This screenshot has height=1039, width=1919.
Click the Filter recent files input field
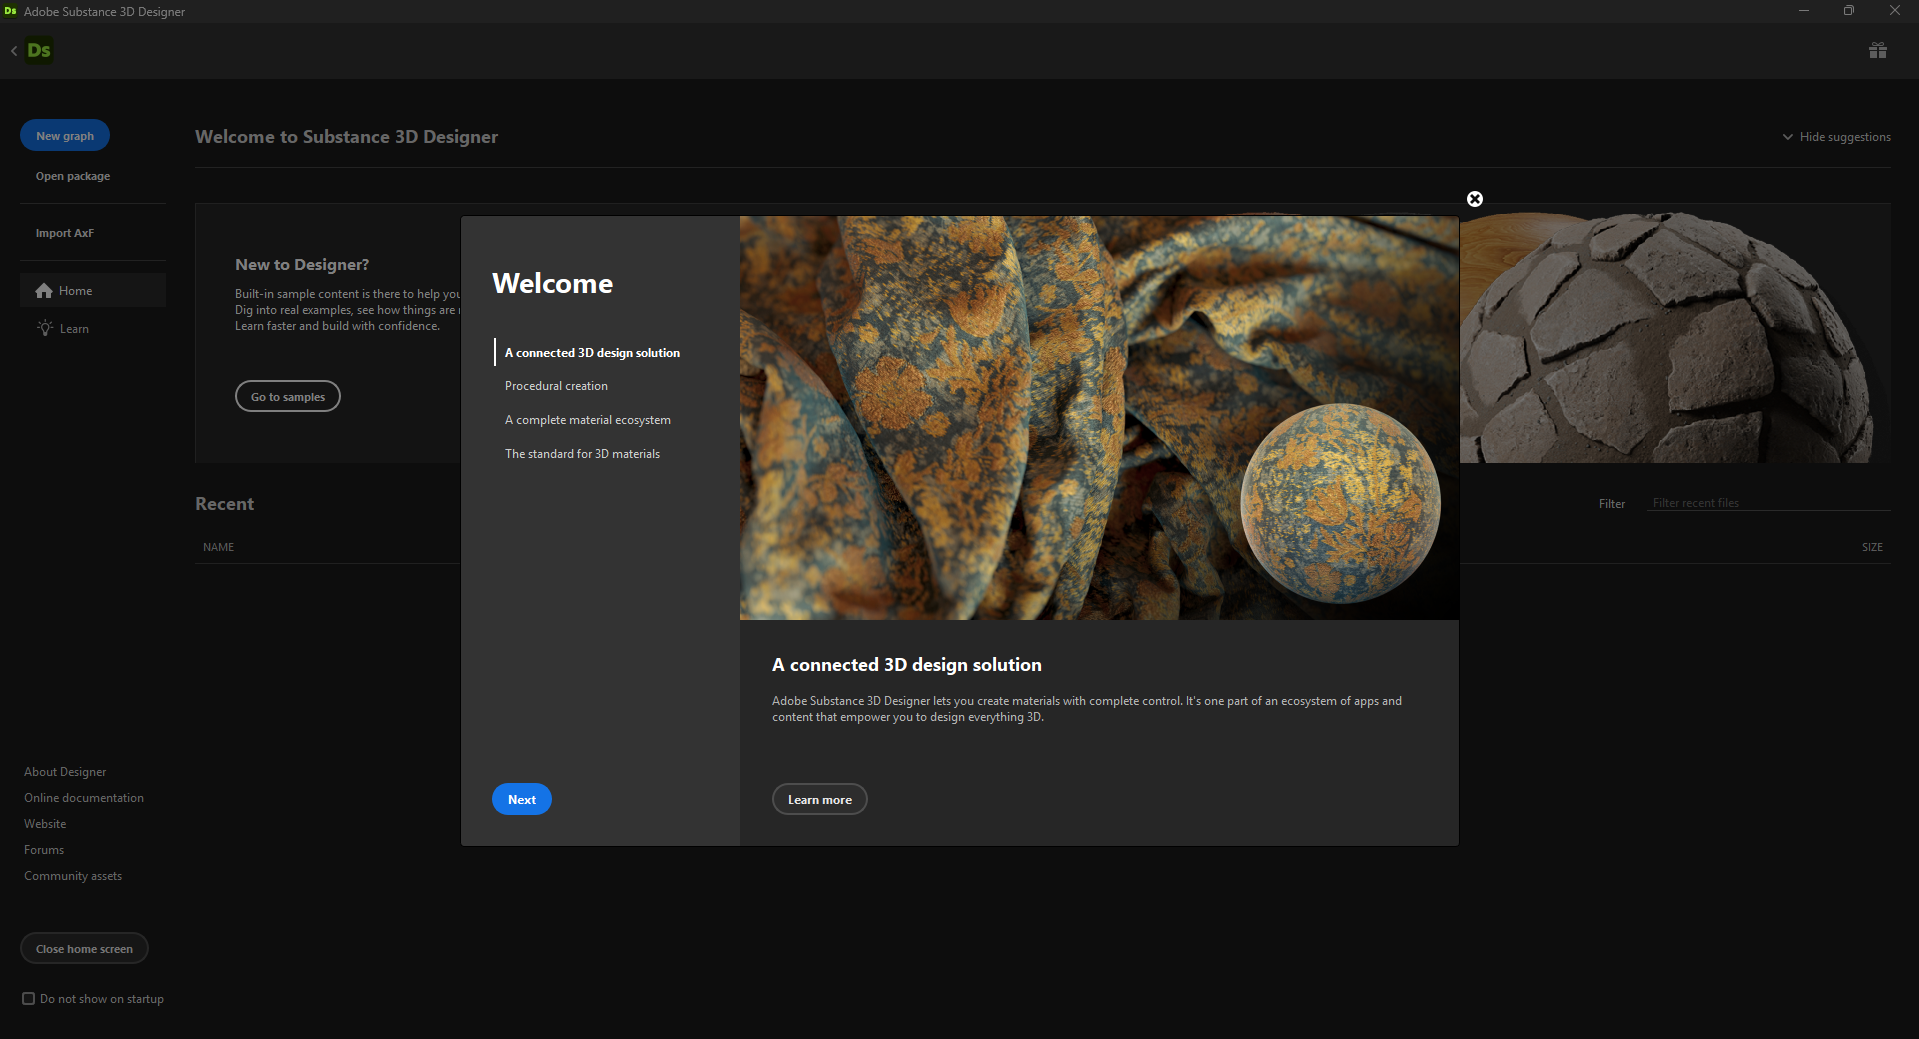pos(1768,503)
